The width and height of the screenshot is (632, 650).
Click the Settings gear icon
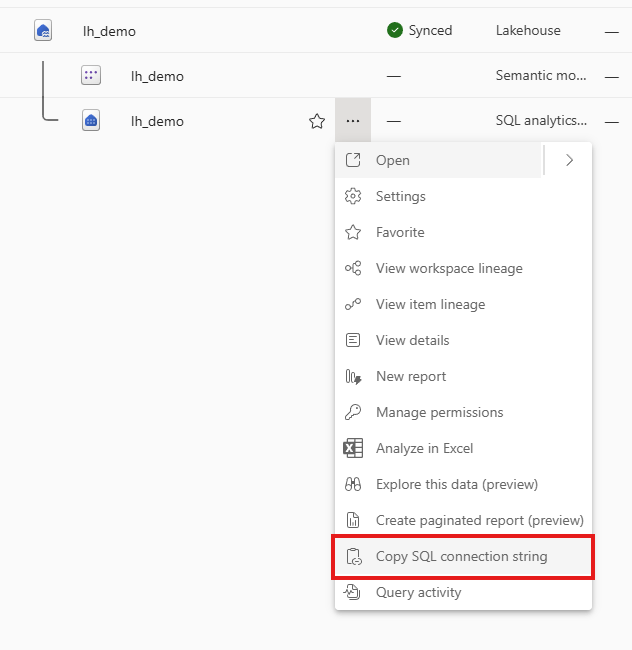tap(353, 196)
